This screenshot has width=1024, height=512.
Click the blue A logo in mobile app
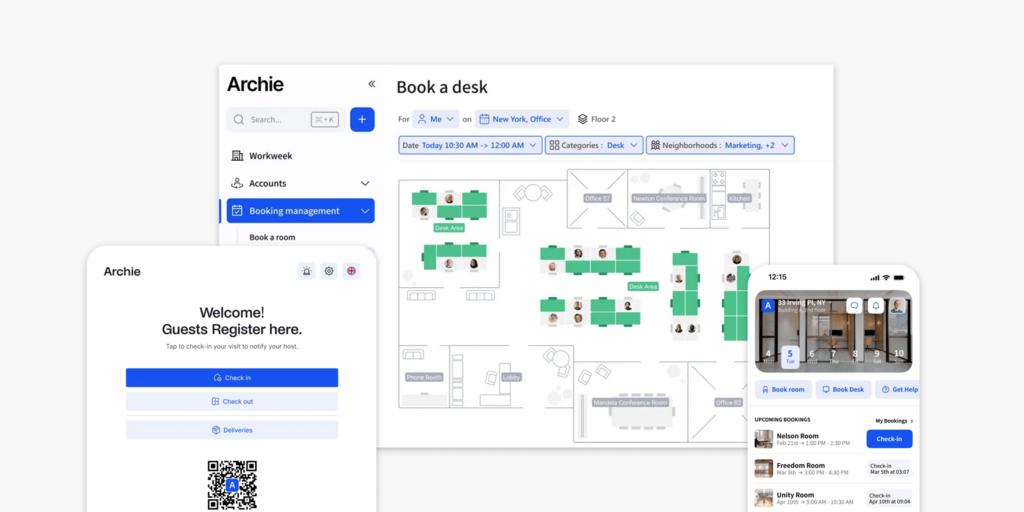click(x=768, y=306)
